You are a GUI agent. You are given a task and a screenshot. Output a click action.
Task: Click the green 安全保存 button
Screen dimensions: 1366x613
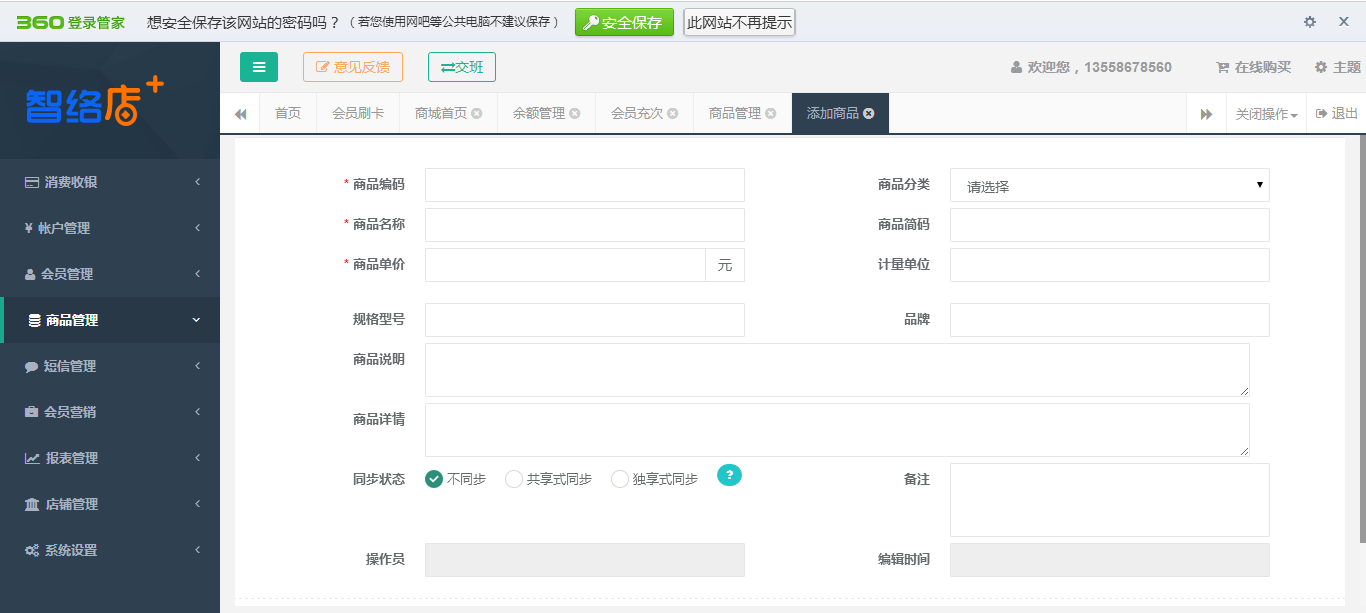point(624,21)
